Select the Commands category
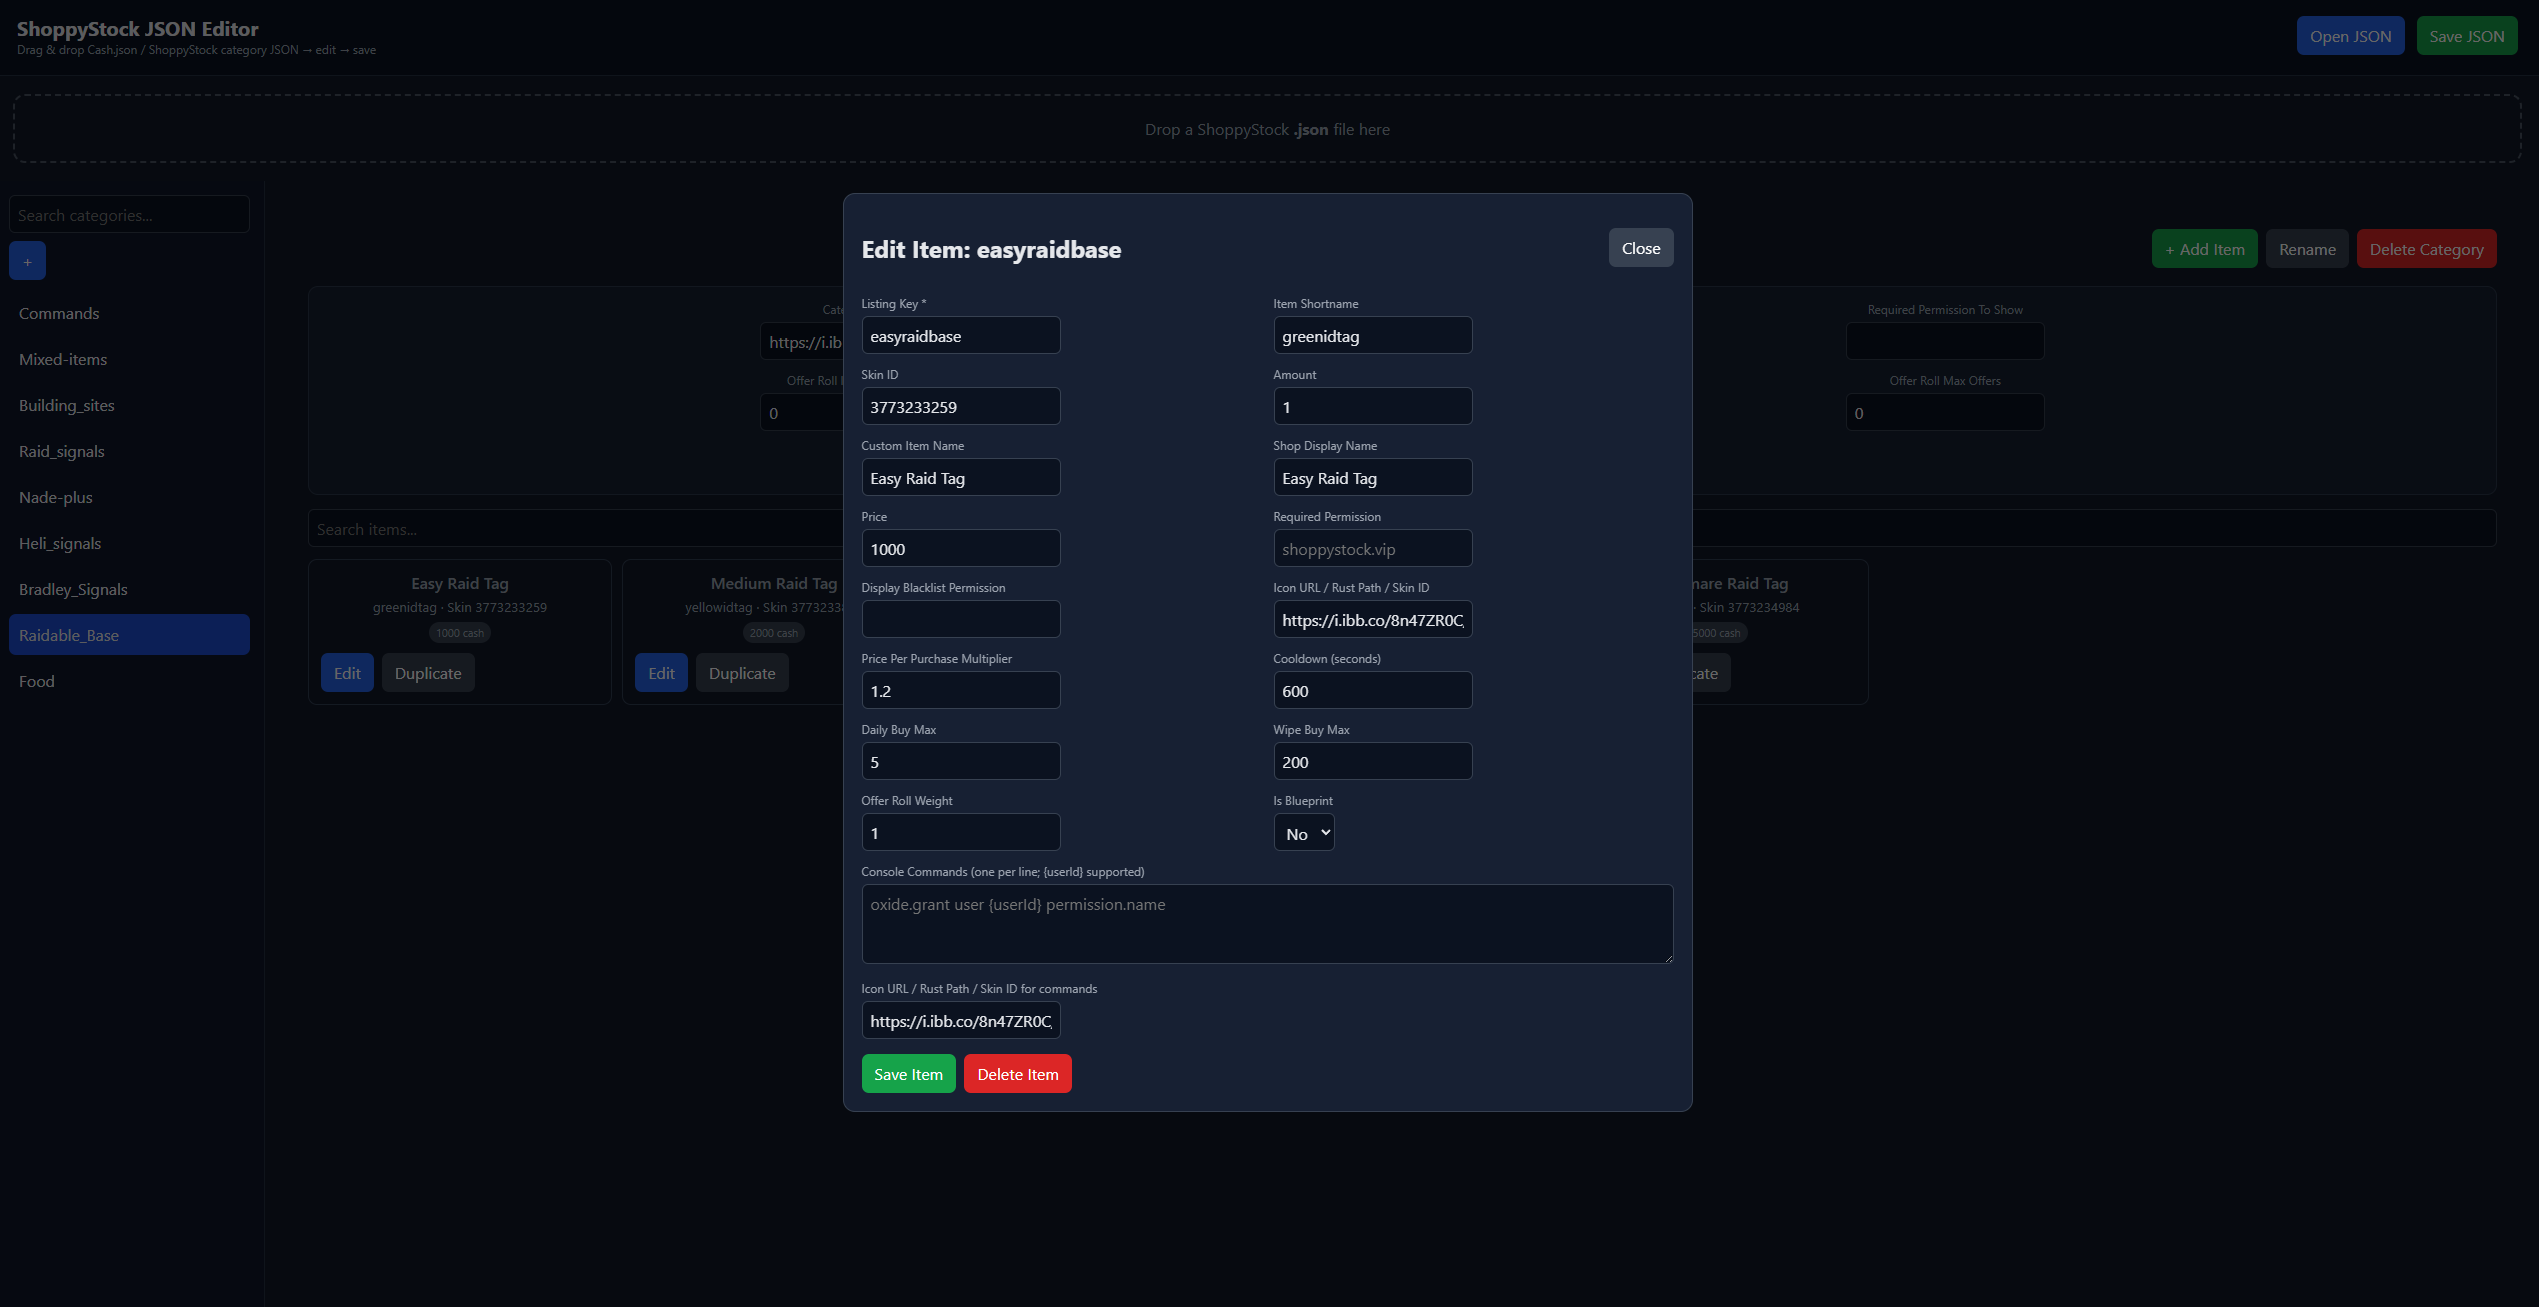The height and width of the screenshot is (1307, 2539). point(129,313)
